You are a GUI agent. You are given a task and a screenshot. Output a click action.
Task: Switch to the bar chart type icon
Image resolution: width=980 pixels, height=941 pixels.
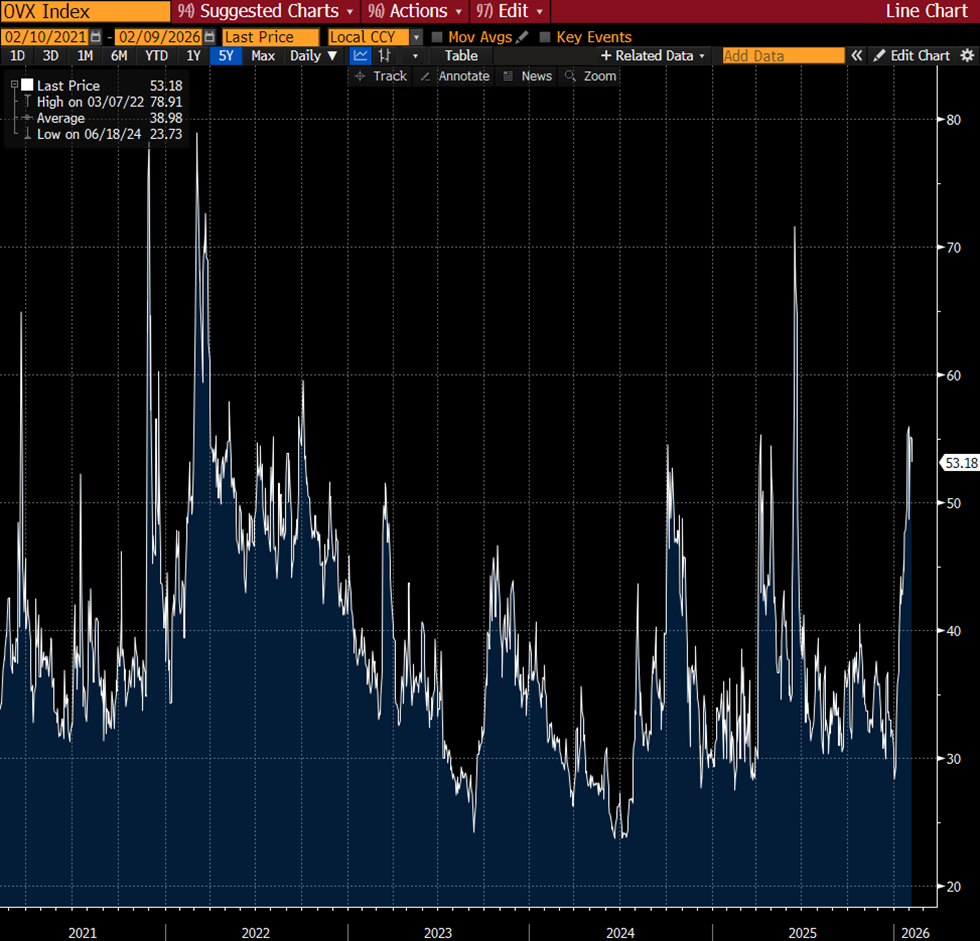pyautogui.click(x=384, y=56)
